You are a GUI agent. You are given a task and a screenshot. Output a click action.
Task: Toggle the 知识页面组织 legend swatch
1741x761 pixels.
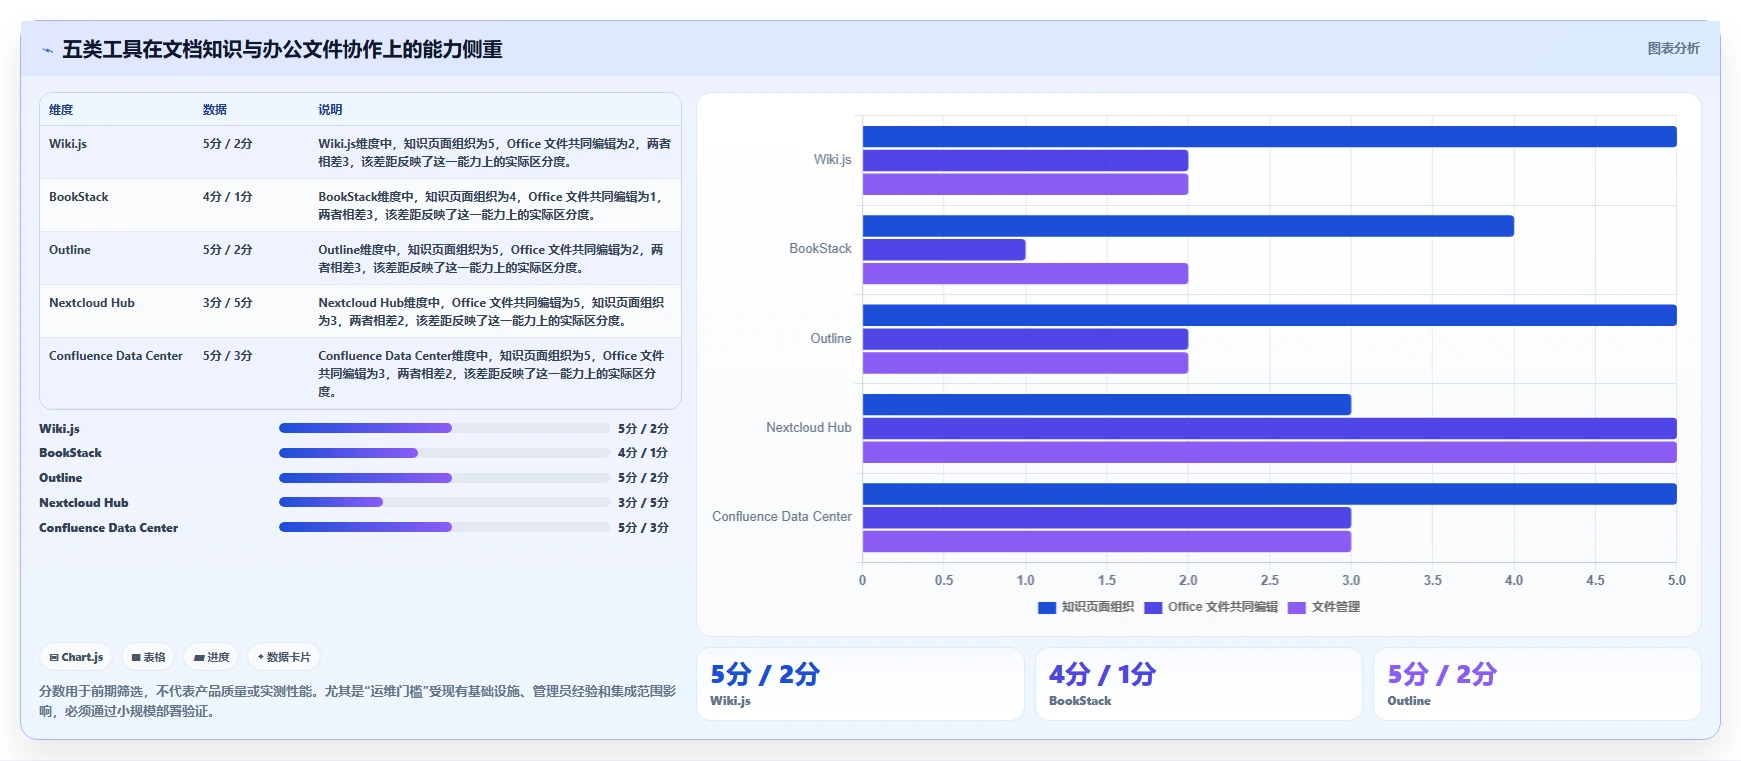coord(1047,607)
